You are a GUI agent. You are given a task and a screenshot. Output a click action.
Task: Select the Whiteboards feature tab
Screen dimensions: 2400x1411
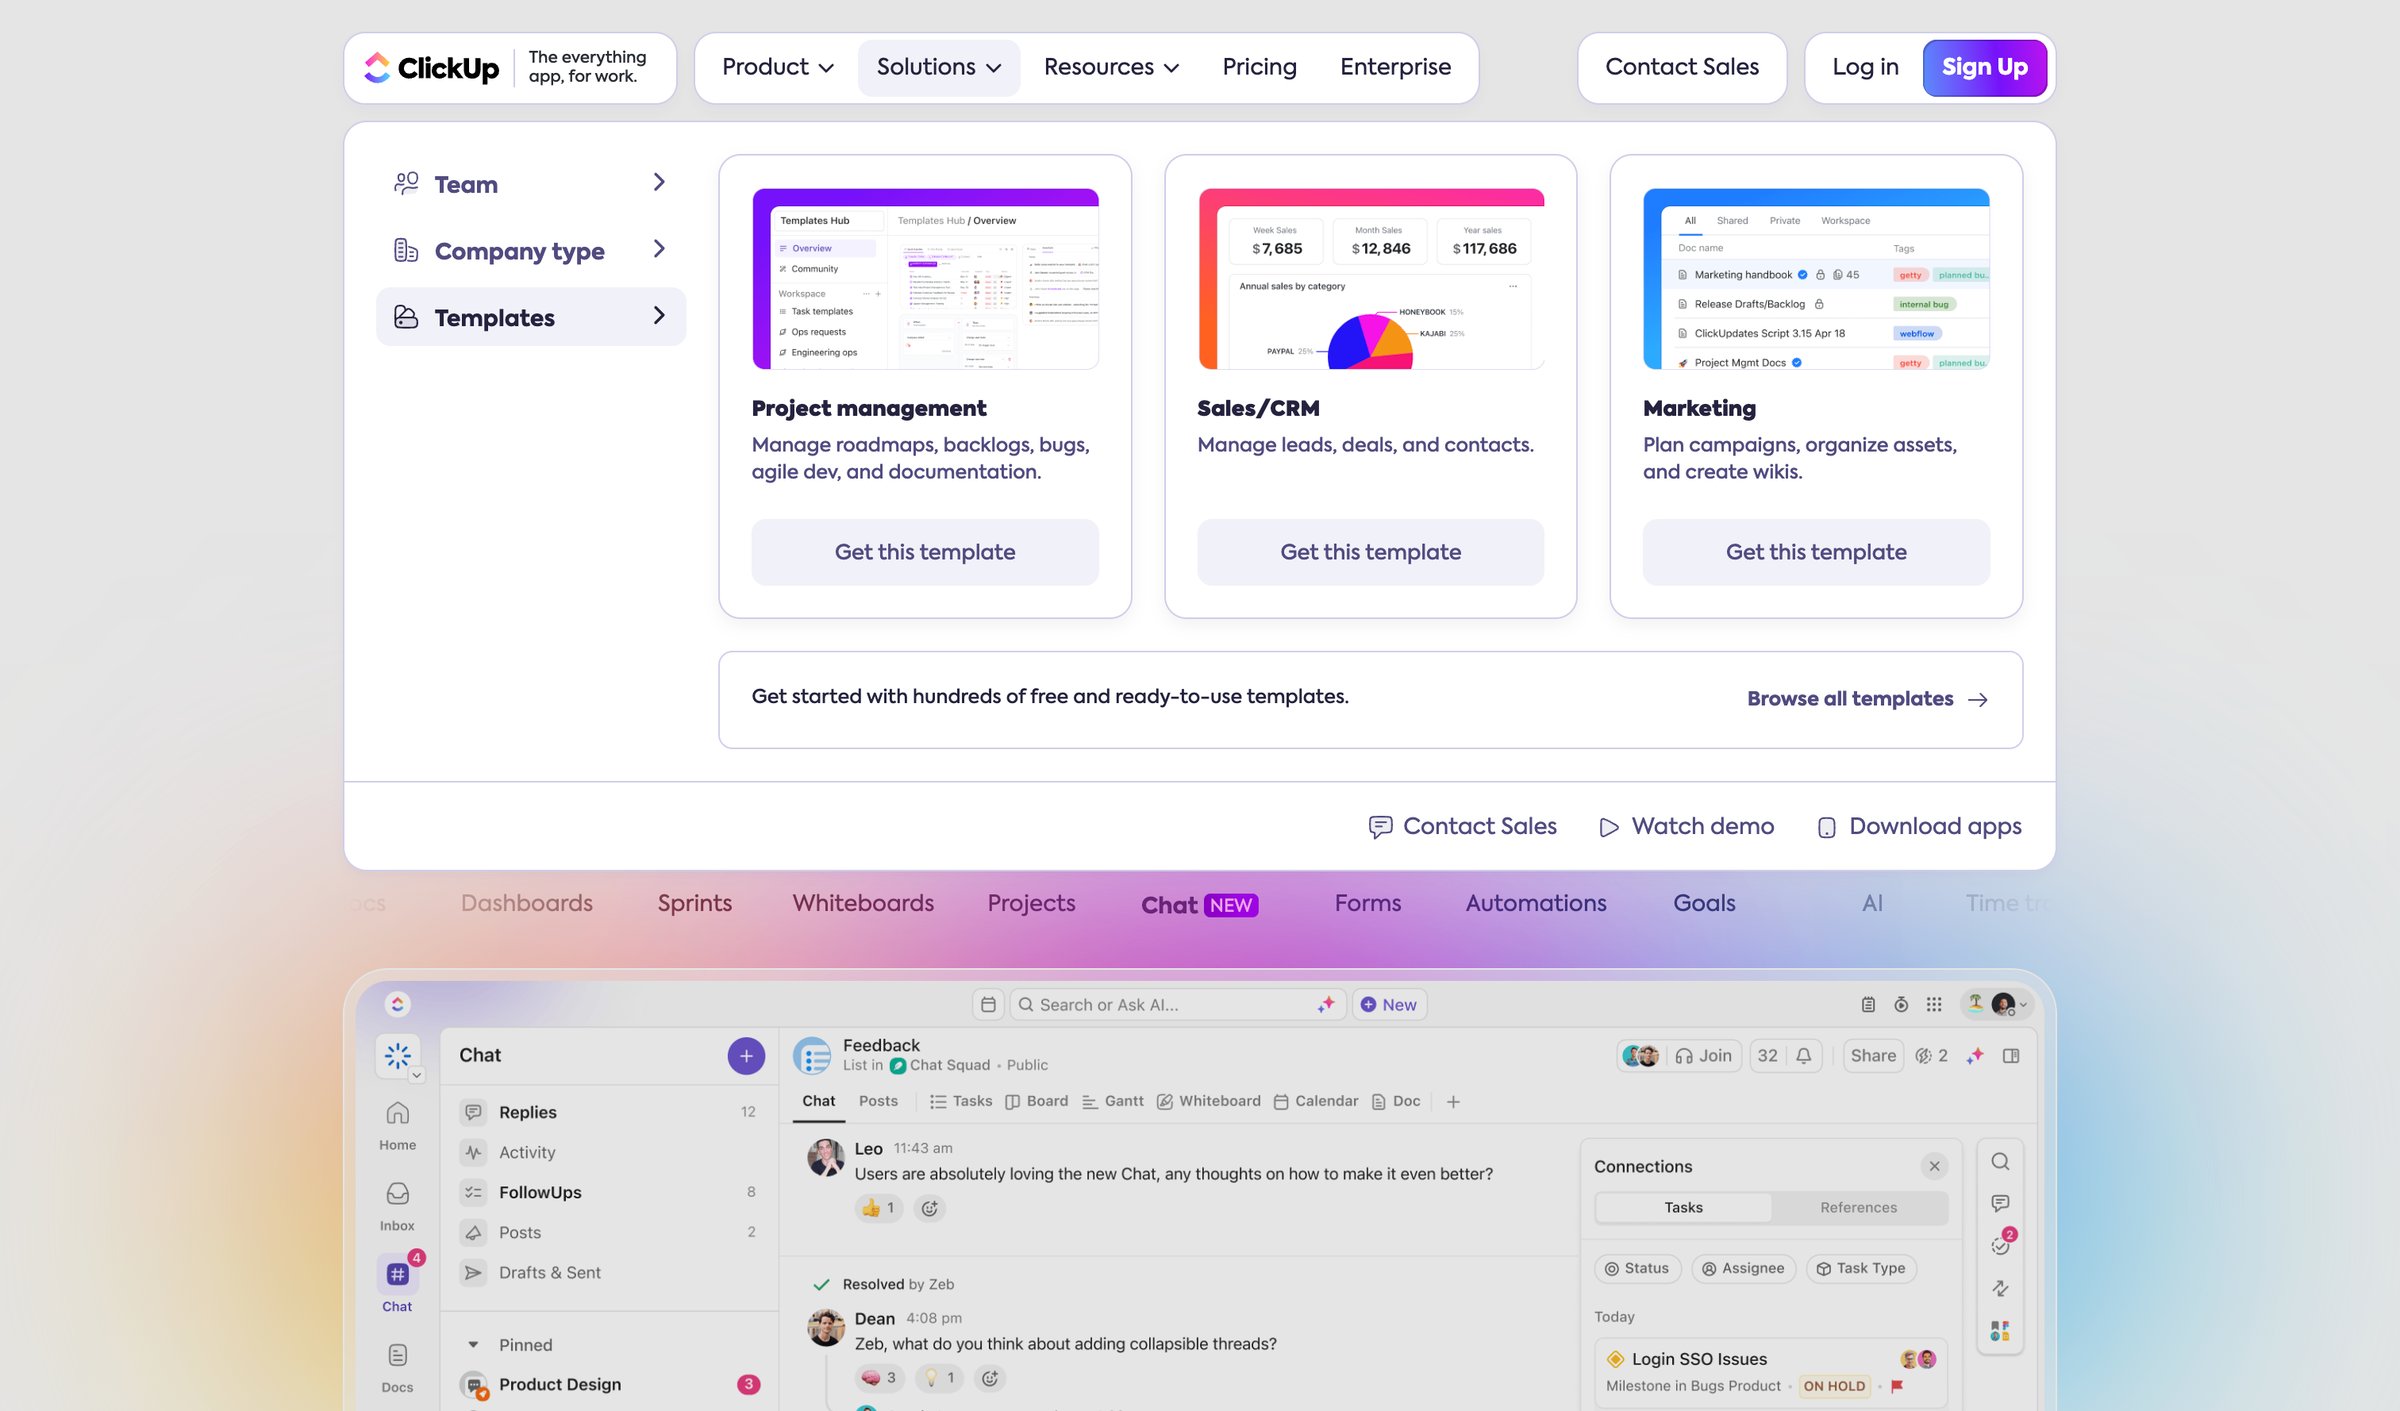click(x=863, y=903)
